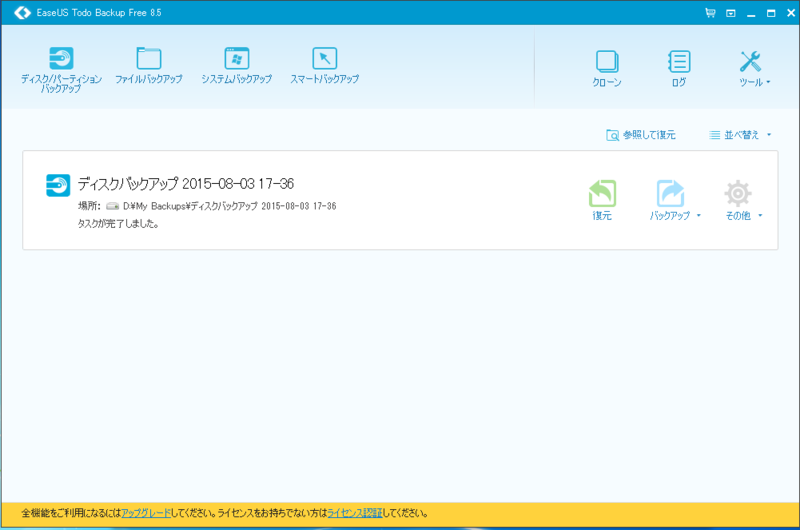The image size is (800, 530).
Task: Open the title bar menu dropdown icon
Action: [731, 13]
